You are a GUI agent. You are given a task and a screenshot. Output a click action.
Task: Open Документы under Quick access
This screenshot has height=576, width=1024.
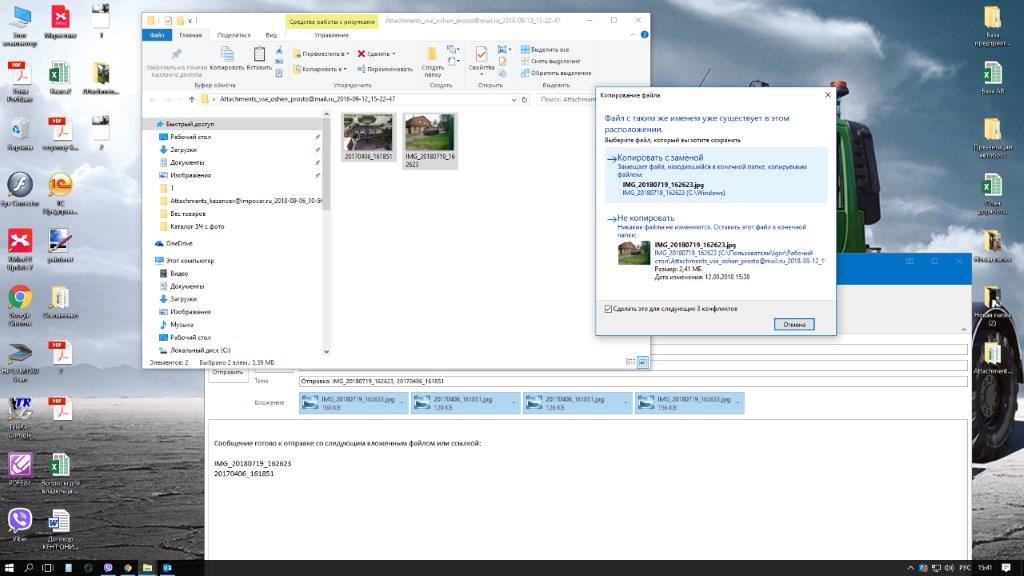tap(187, 162)
